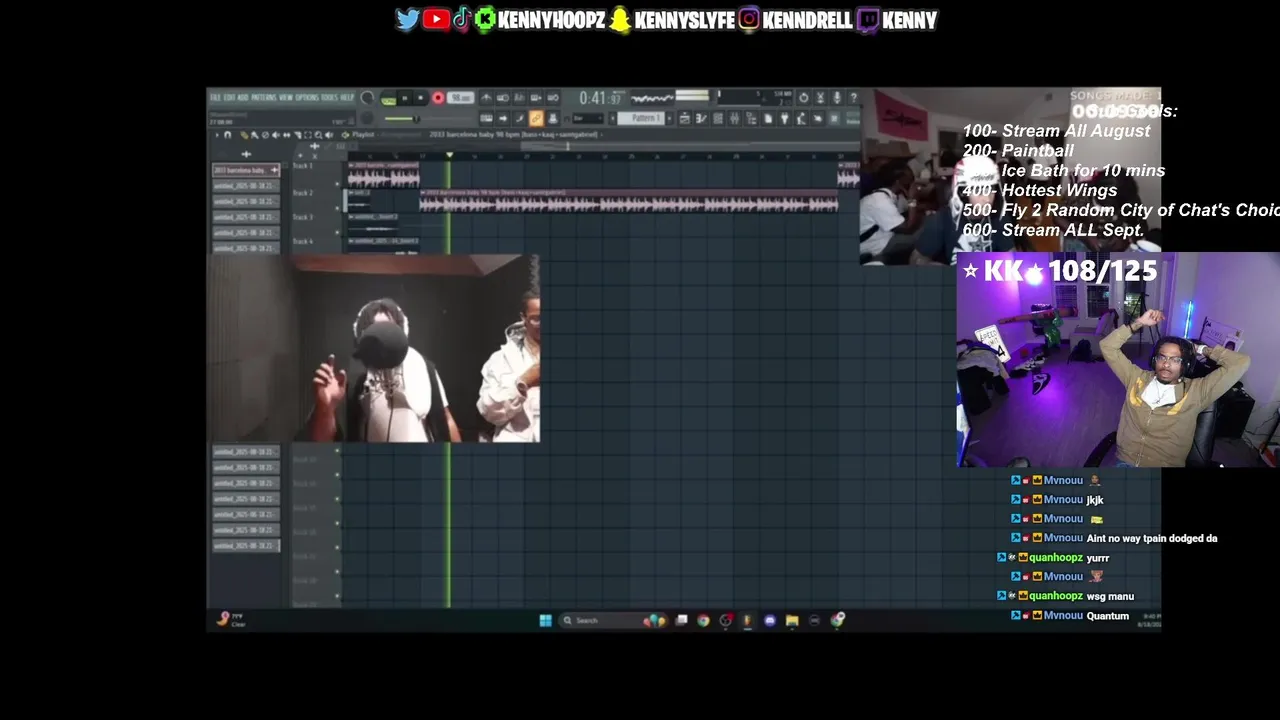Select the playlist Mute tool
The width and height of the screenshot is (1280, 720).
[275, 135]
